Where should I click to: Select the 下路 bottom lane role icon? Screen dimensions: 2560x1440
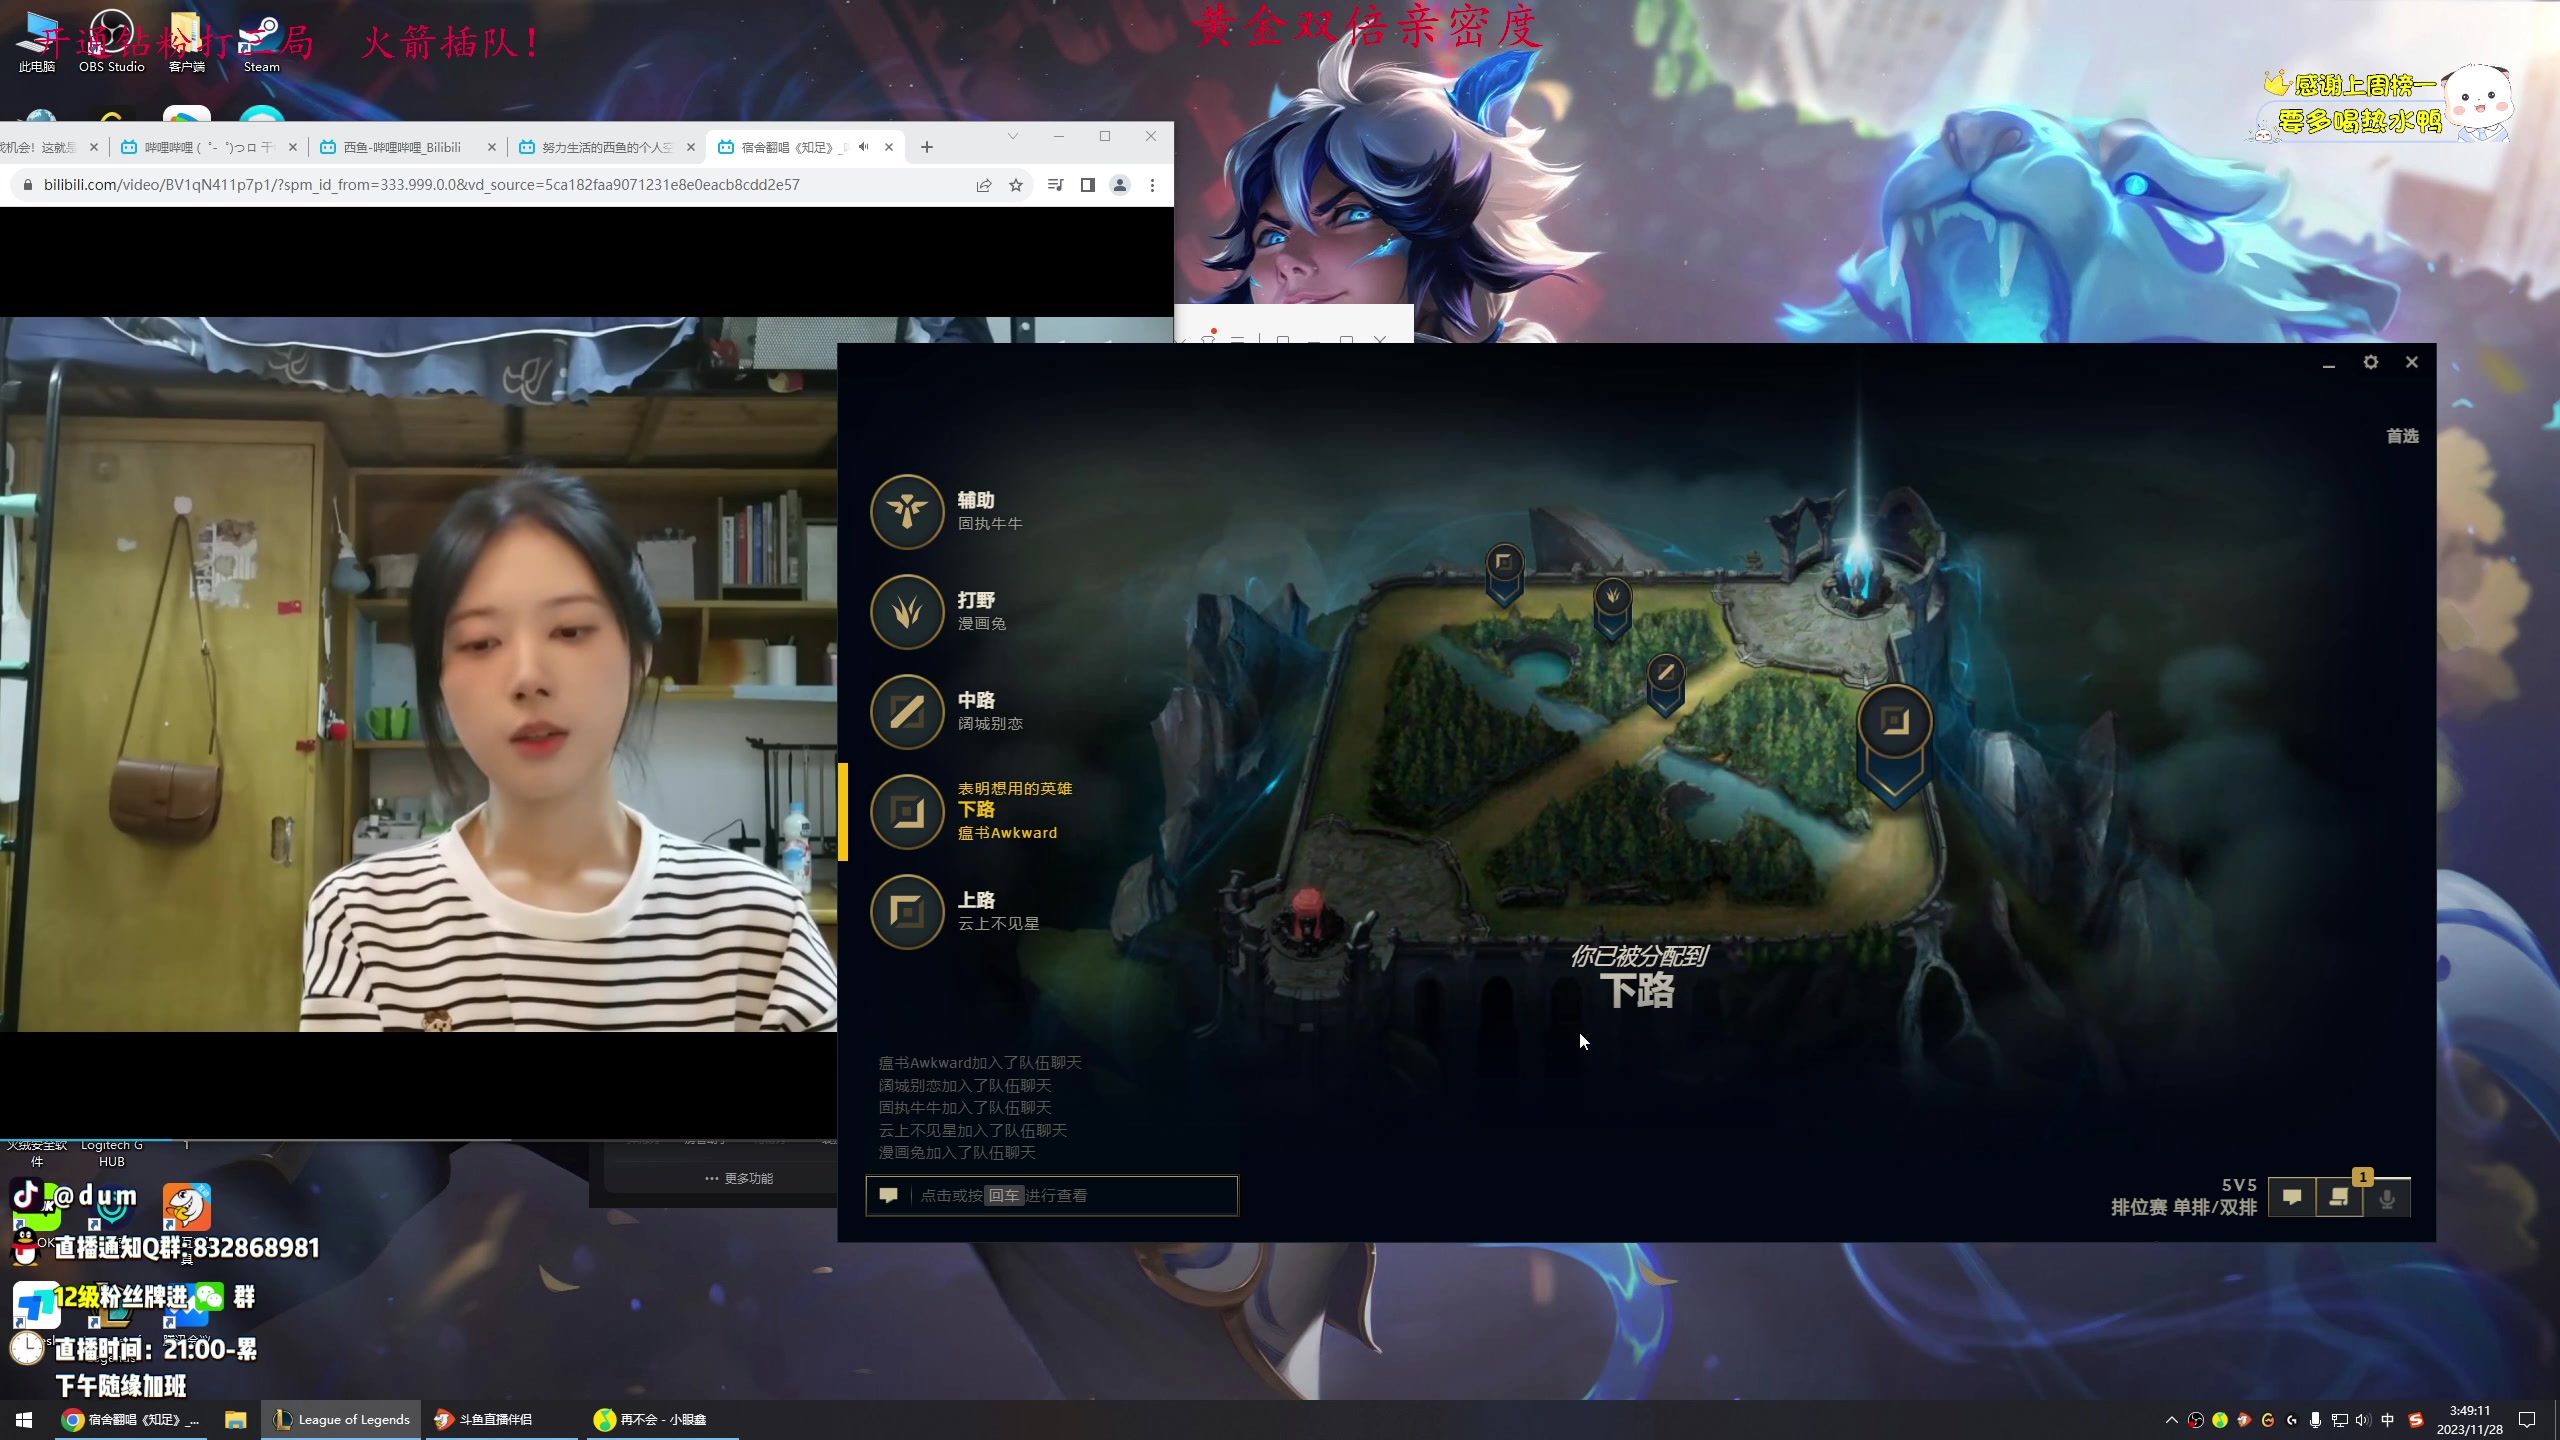[x=907, y=811]
